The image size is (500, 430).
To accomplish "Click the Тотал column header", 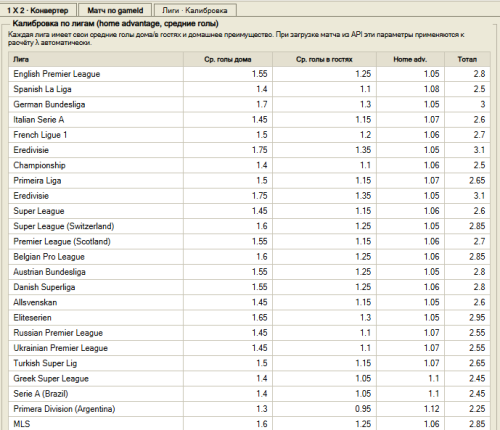I will 467,59.
